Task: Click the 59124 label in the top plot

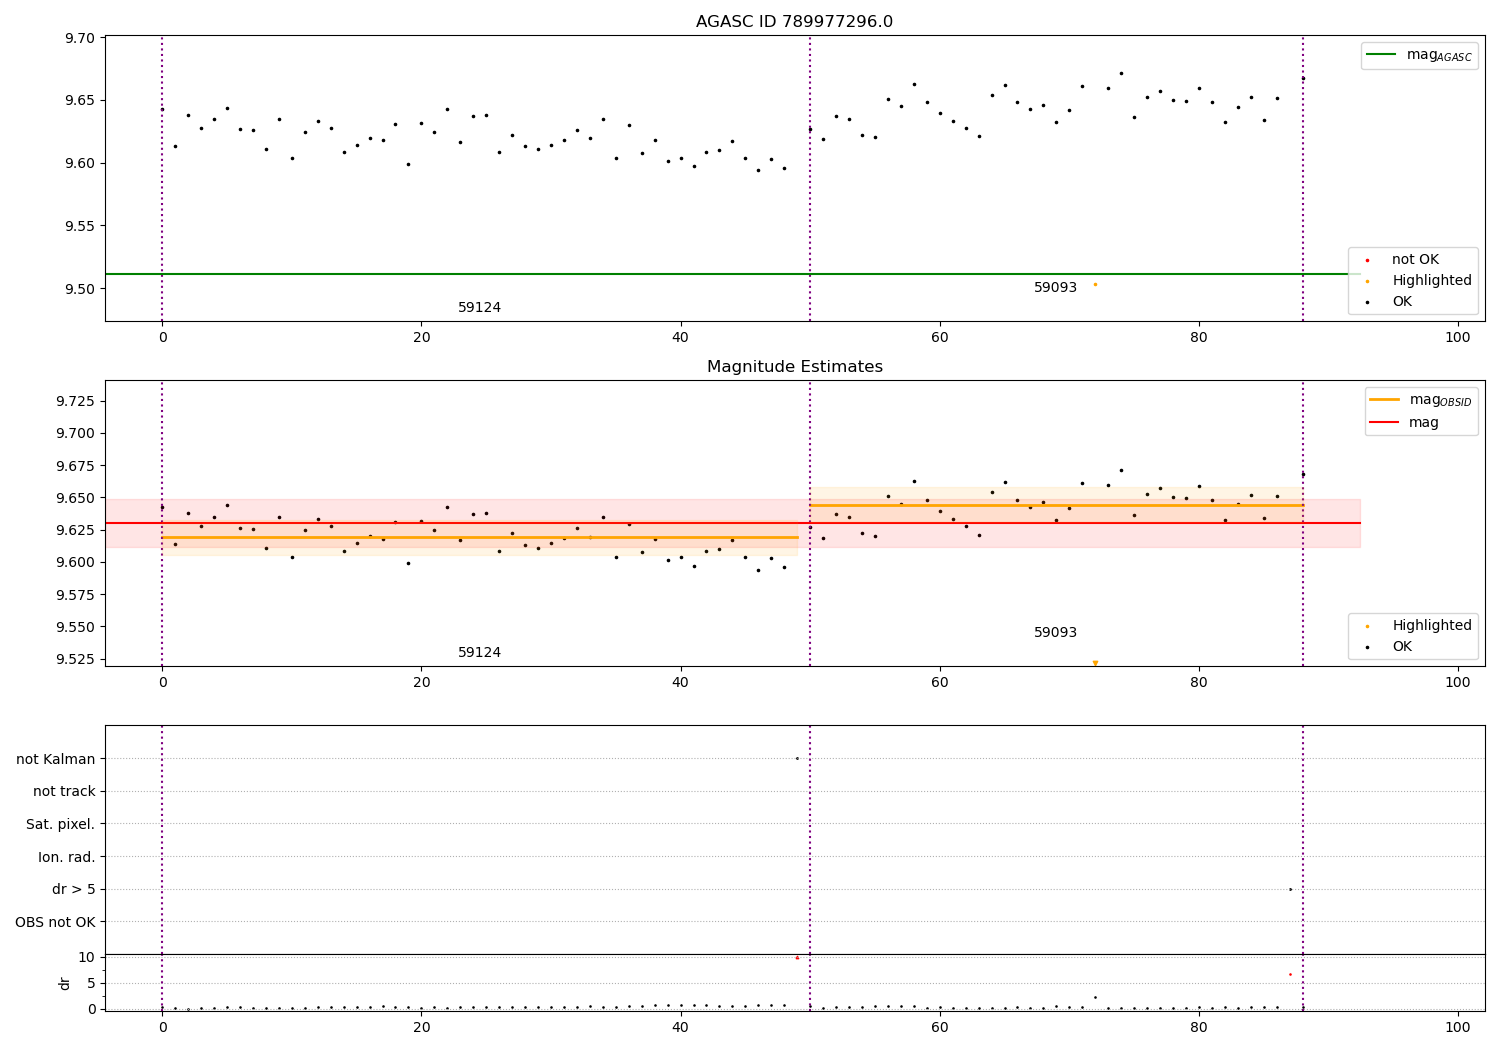Action: pos(479,308)
